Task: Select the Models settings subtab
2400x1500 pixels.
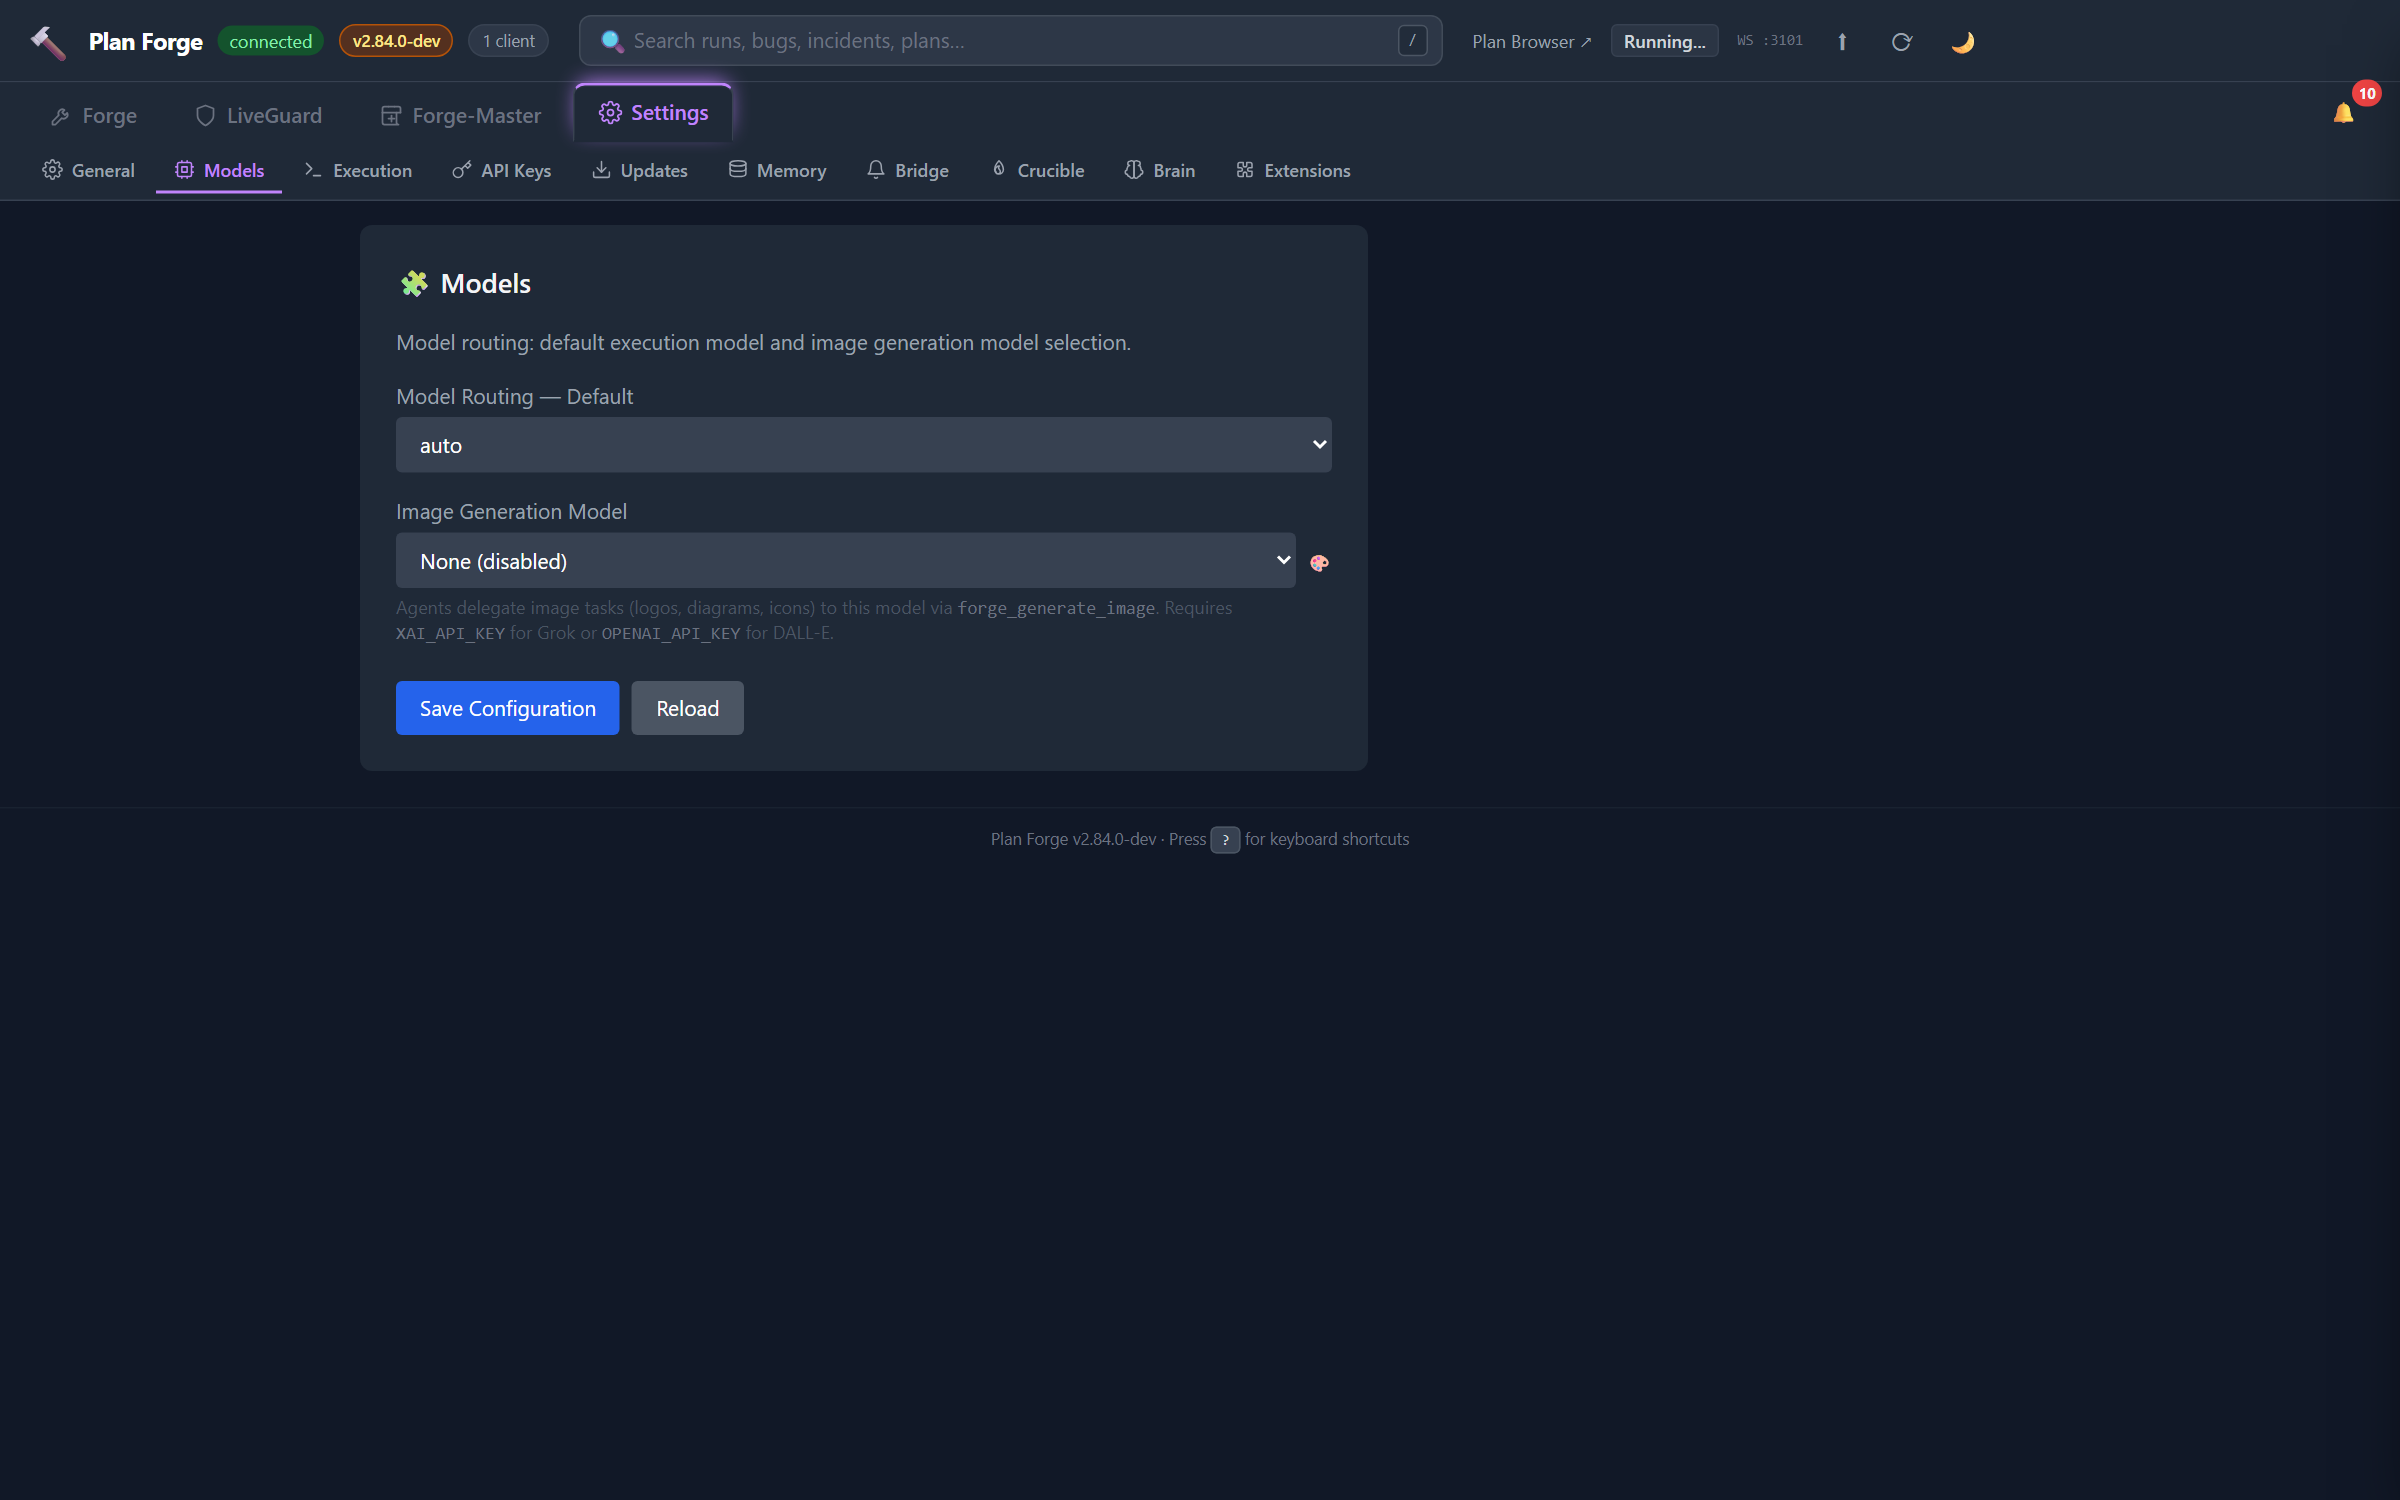Action: [219, 171]
